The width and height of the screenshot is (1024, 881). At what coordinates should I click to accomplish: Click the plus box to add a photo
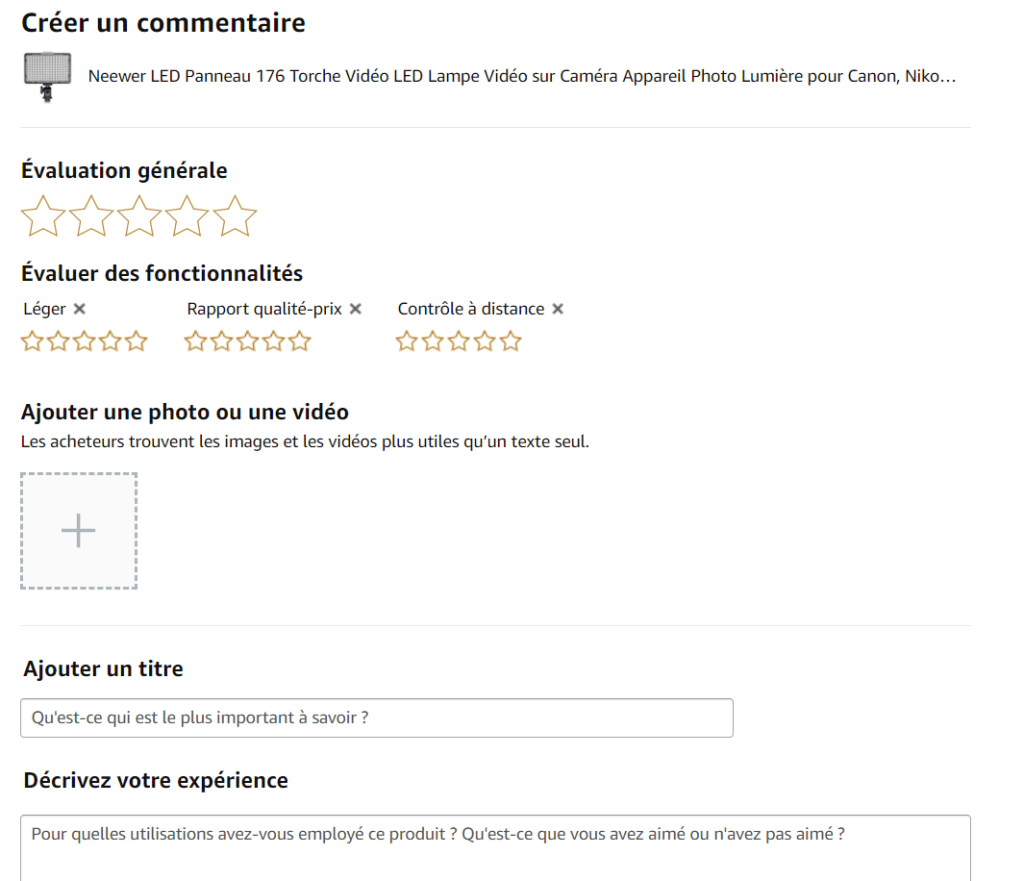pos(79,531)
